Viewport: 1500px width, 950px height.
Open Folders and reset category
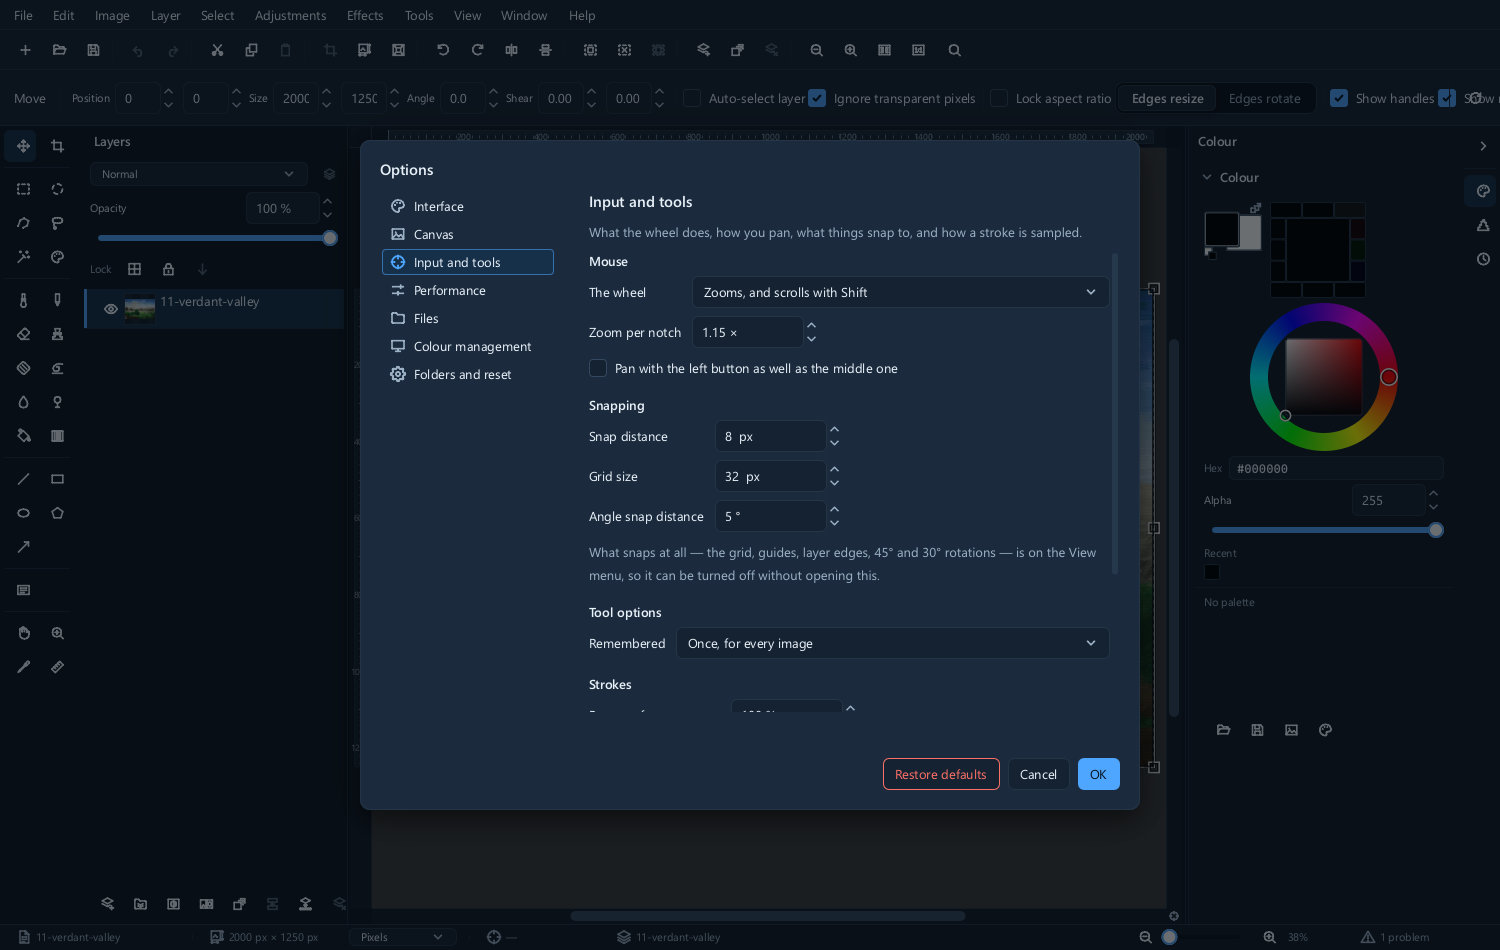468,374
